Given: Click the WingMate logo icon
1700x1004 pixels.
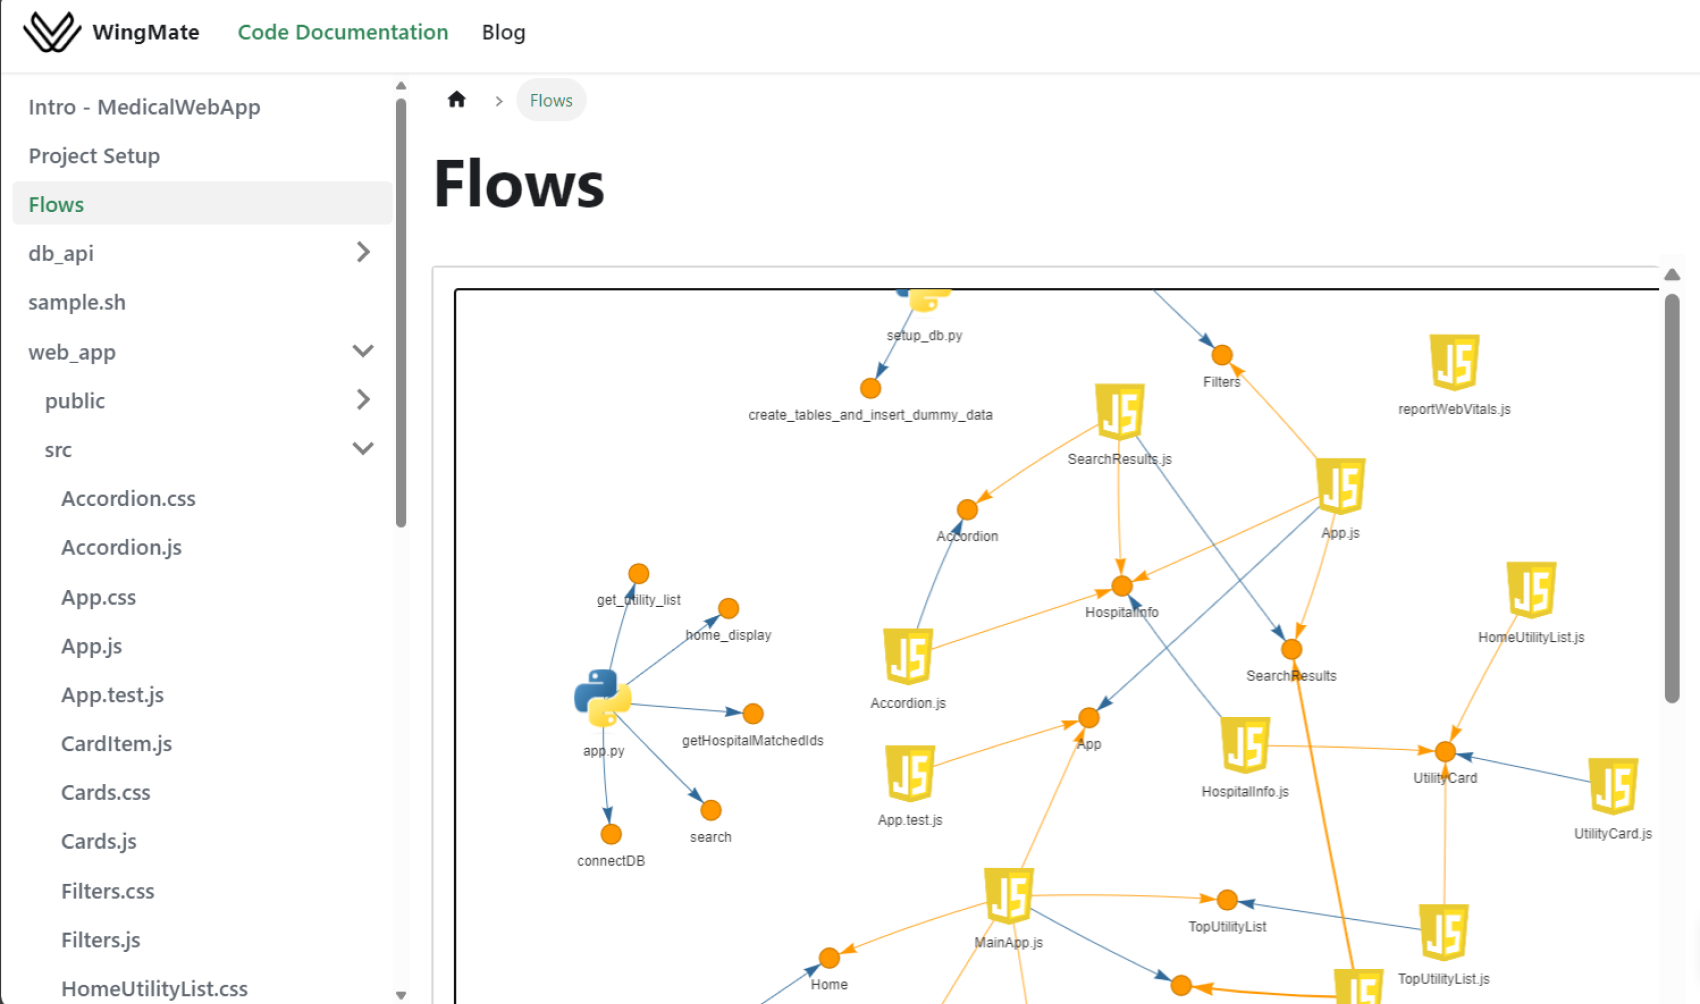Looking at the screenshot, I should click(x=52, y=32).
